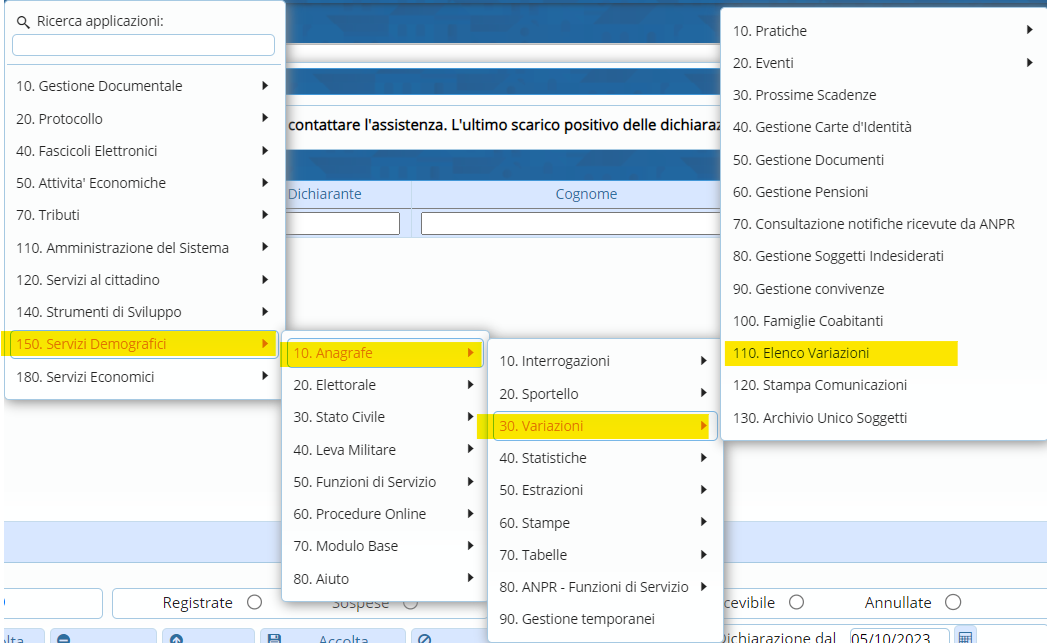Select the radio button left of Annullate label
The width and height of the screenshot is (1047, 643).
[796, 602]
